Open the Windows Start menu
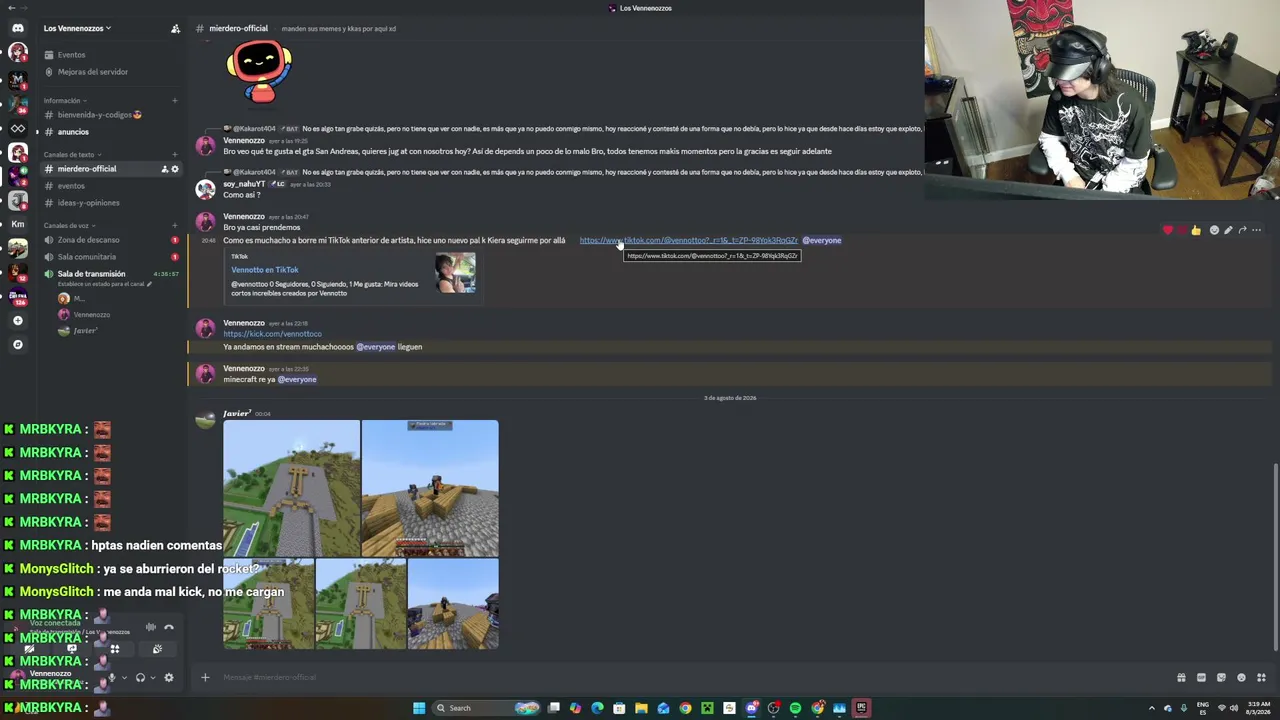 pyautogui.click(x=419, y=708)
